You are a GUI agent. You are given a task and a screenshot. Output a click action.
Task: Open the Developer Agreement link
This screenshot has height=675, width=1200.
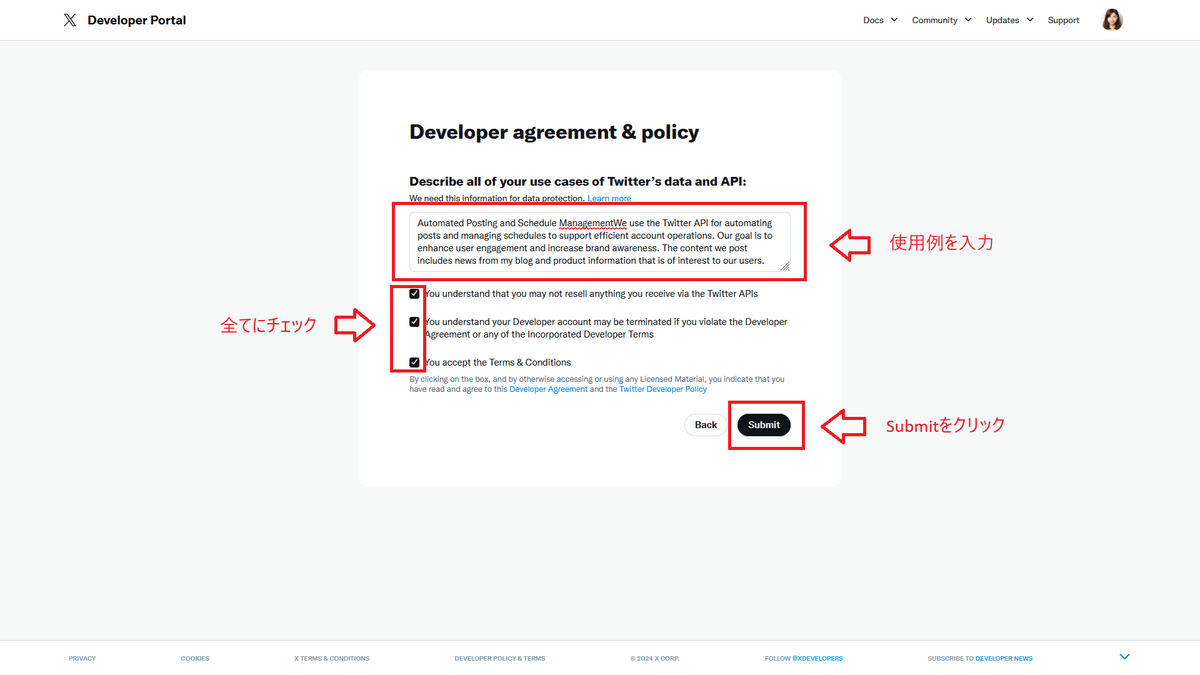[548, 389]
